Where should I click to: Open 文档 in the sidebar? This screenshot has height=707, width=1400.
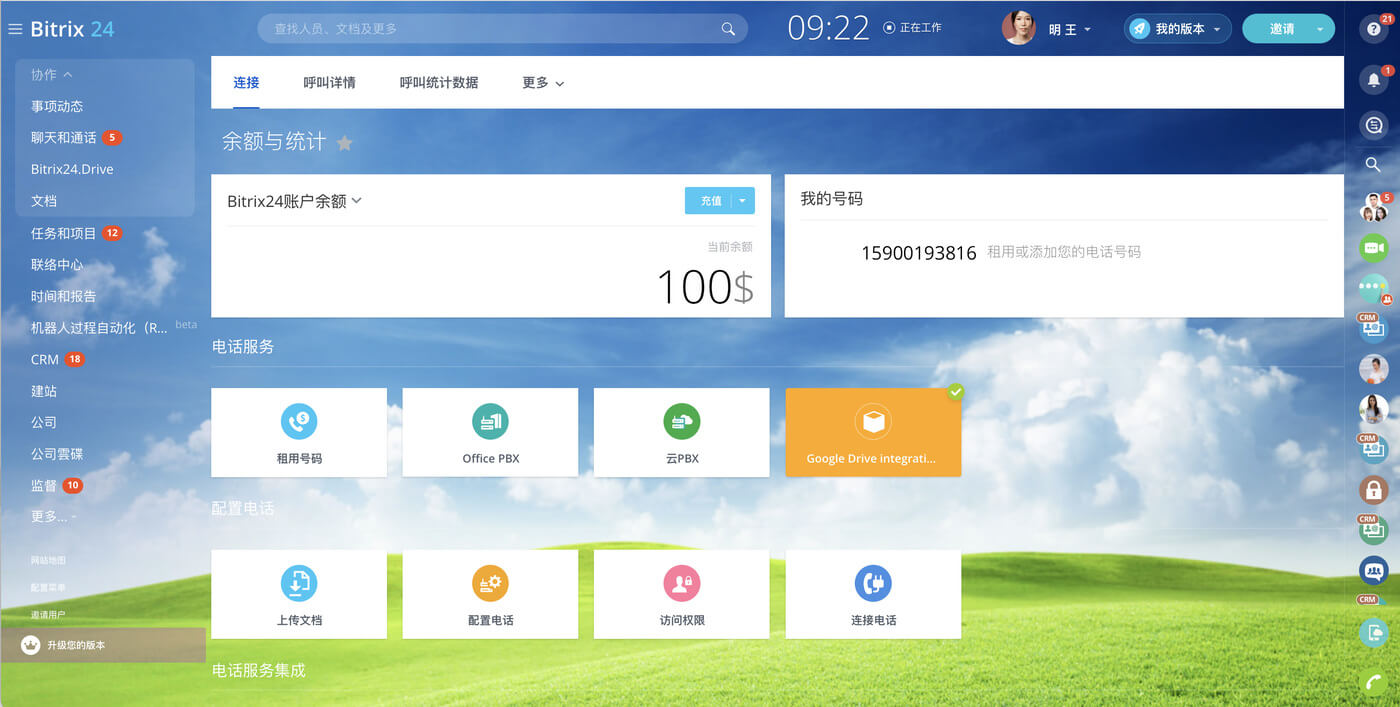pos(44,201)
